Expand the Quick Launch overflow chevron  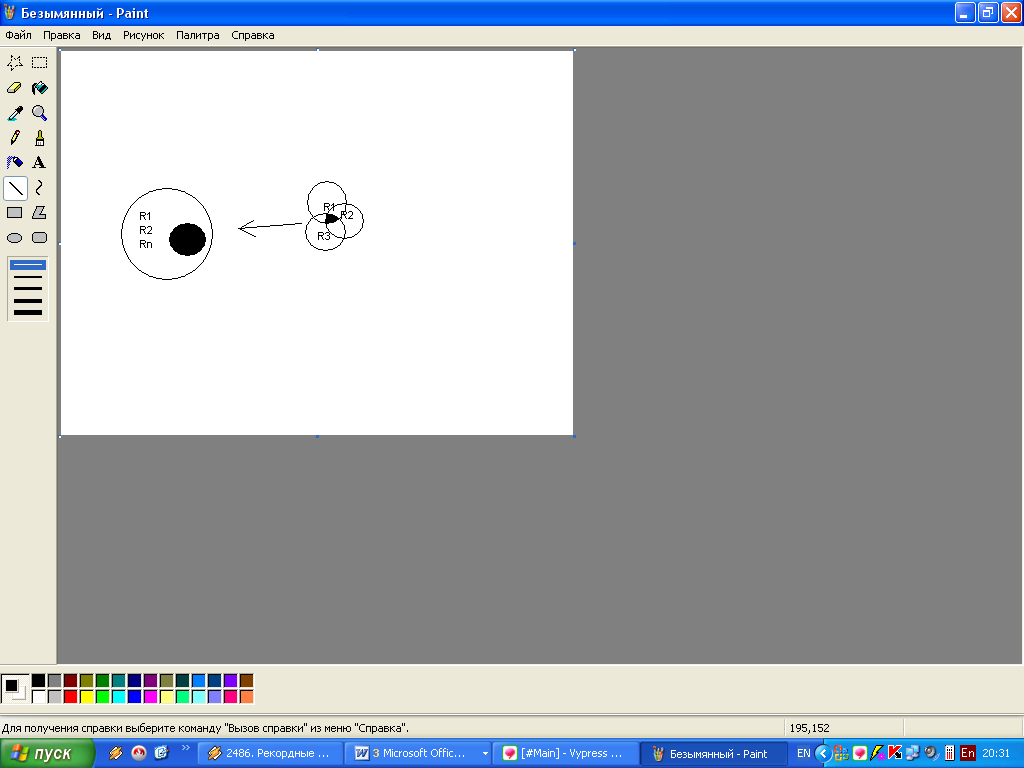tap(185, 748)
